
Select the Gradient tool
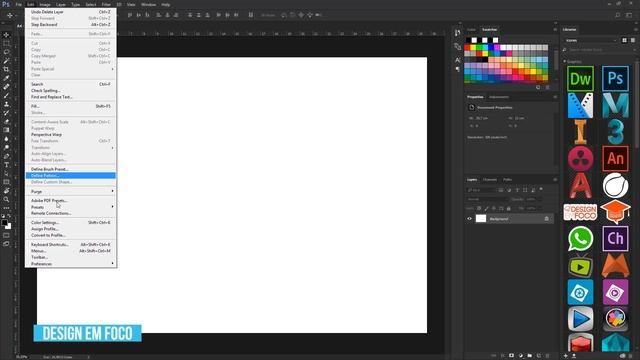point(6,130)
